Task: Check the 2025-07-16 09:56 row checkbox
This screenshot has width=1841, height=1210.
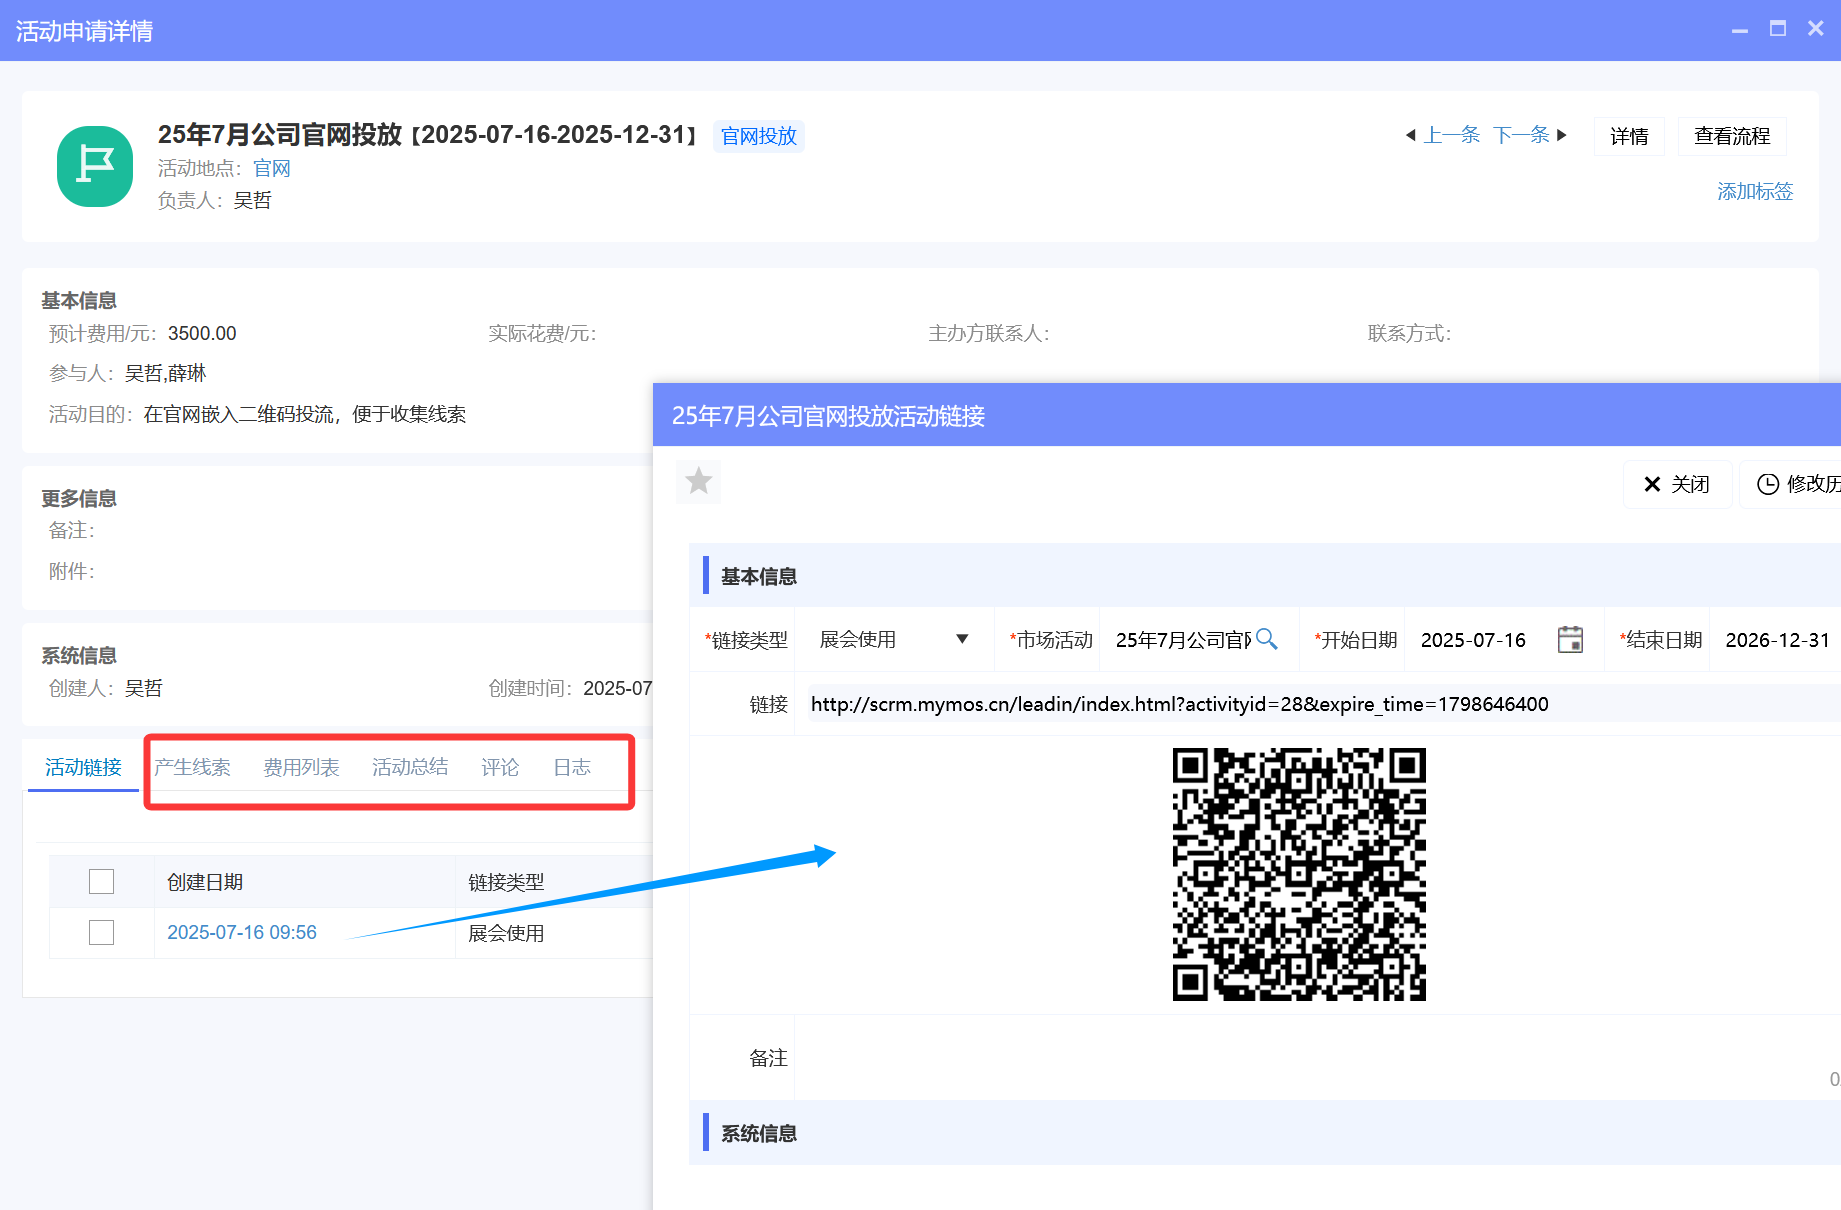Action: (101, 932)
